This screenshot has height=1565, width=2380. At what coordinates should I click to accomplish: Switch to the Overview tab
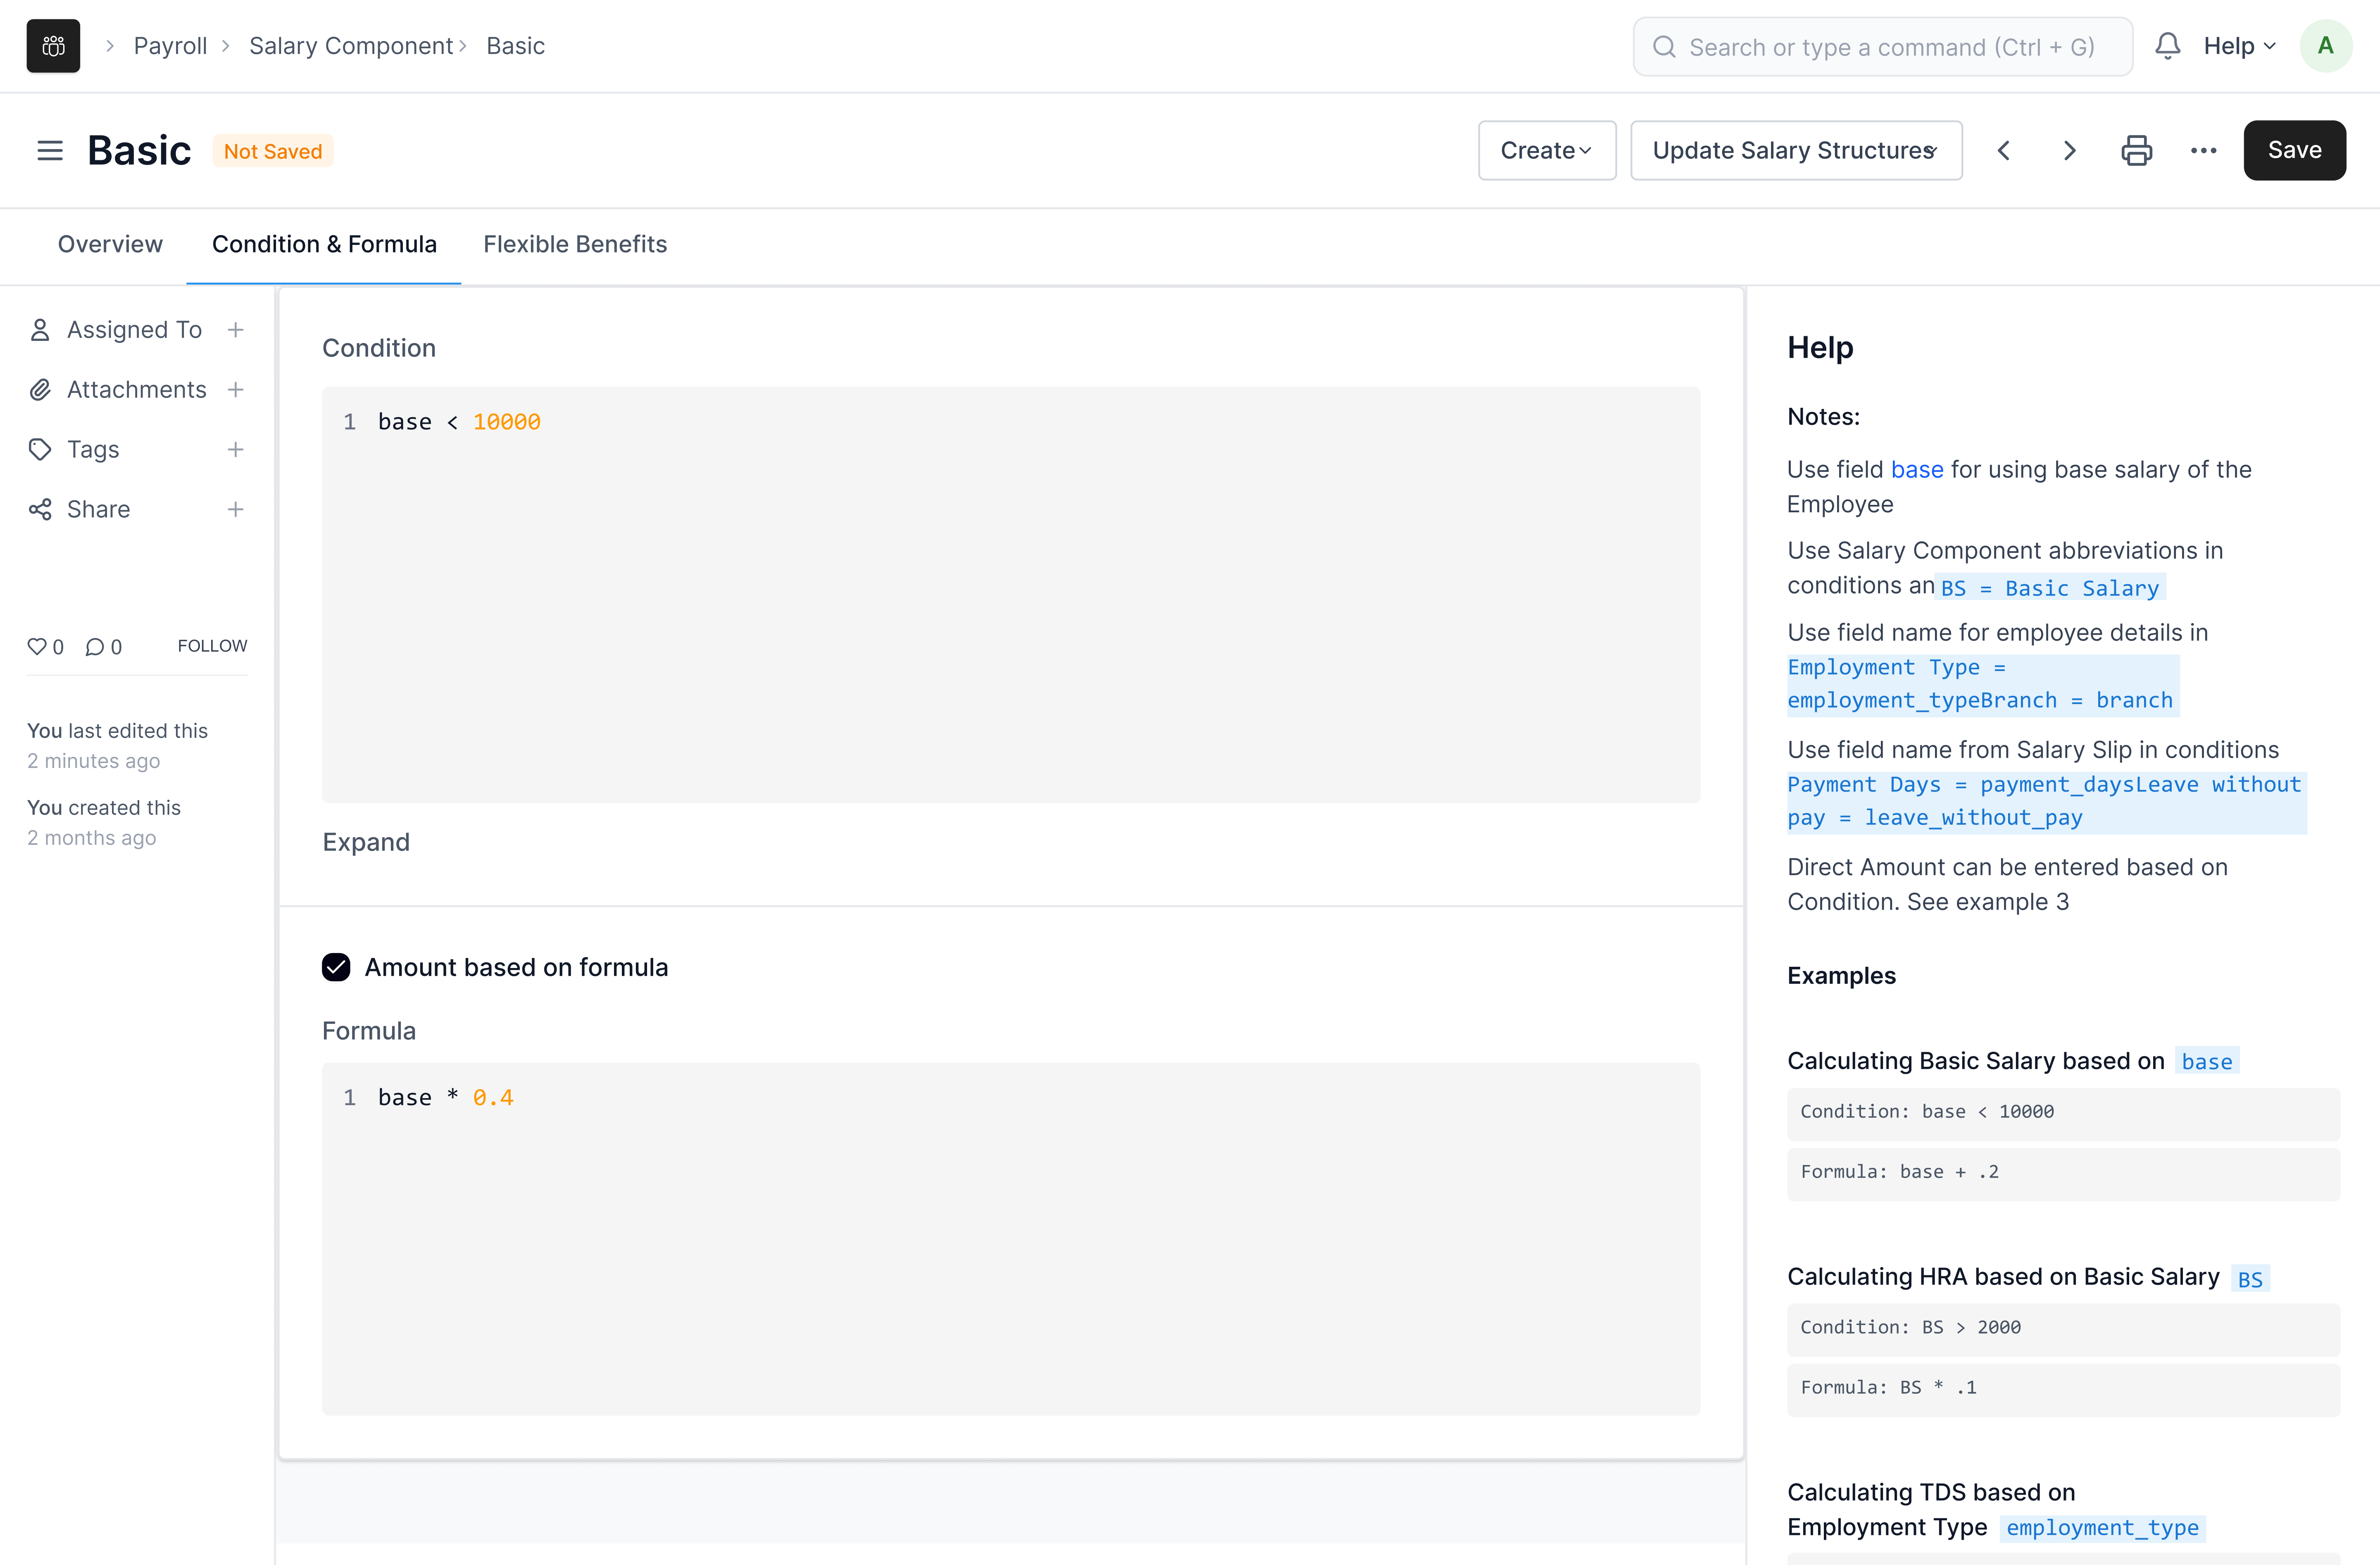[110, 244]
